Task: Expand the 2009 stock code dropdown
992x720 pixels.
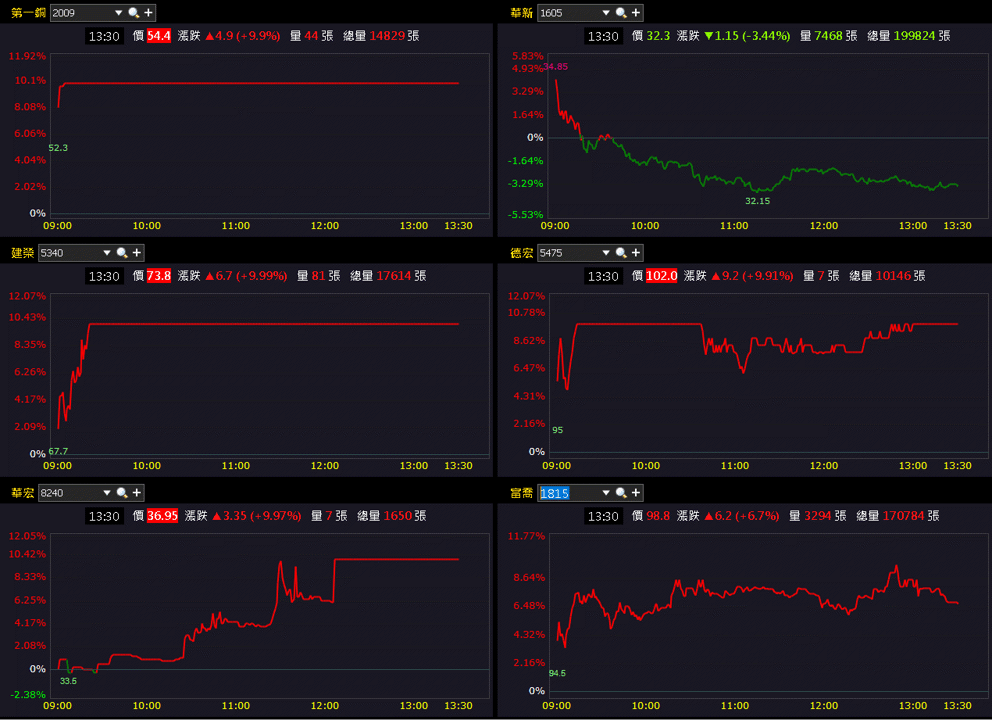Action: (118, 13)
